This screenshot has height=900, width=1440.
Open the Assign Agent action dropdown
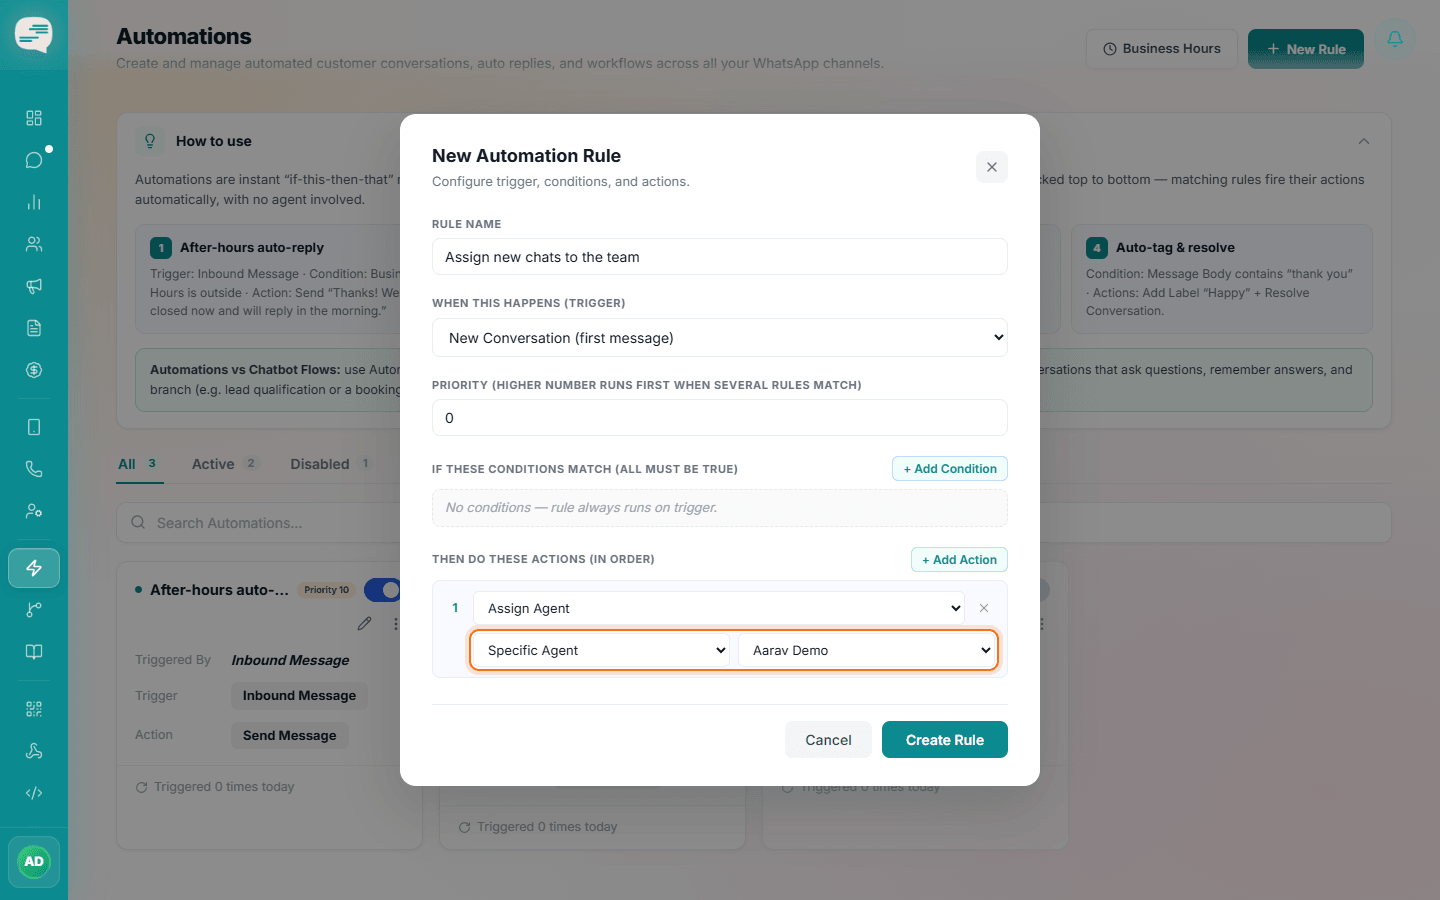(719, 608)
